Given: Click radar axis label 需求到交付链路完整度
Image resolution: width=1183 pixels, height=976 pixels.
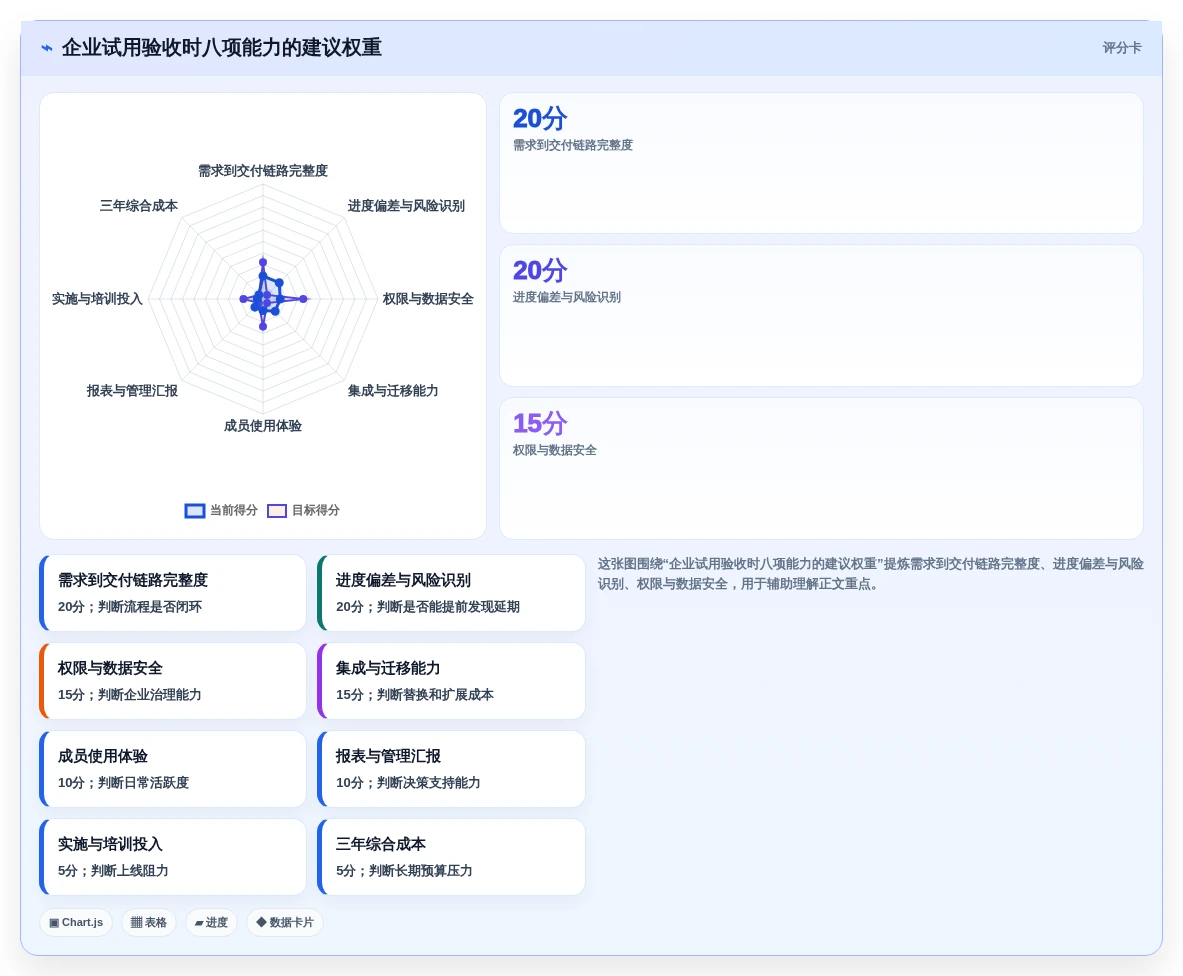Looking at the screenshot, I should point(263,171).
